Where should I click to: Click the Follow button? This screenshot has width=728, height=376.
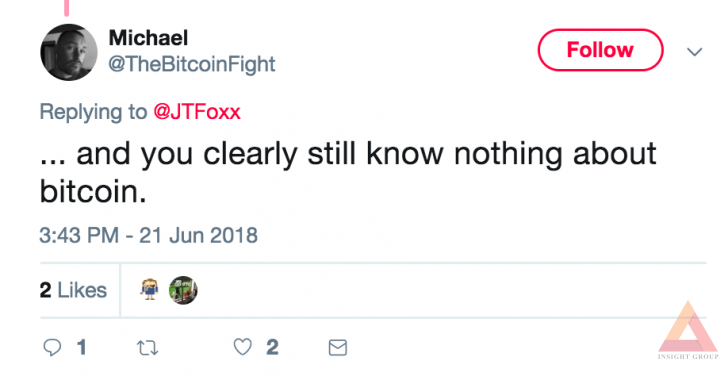[600, 50]
